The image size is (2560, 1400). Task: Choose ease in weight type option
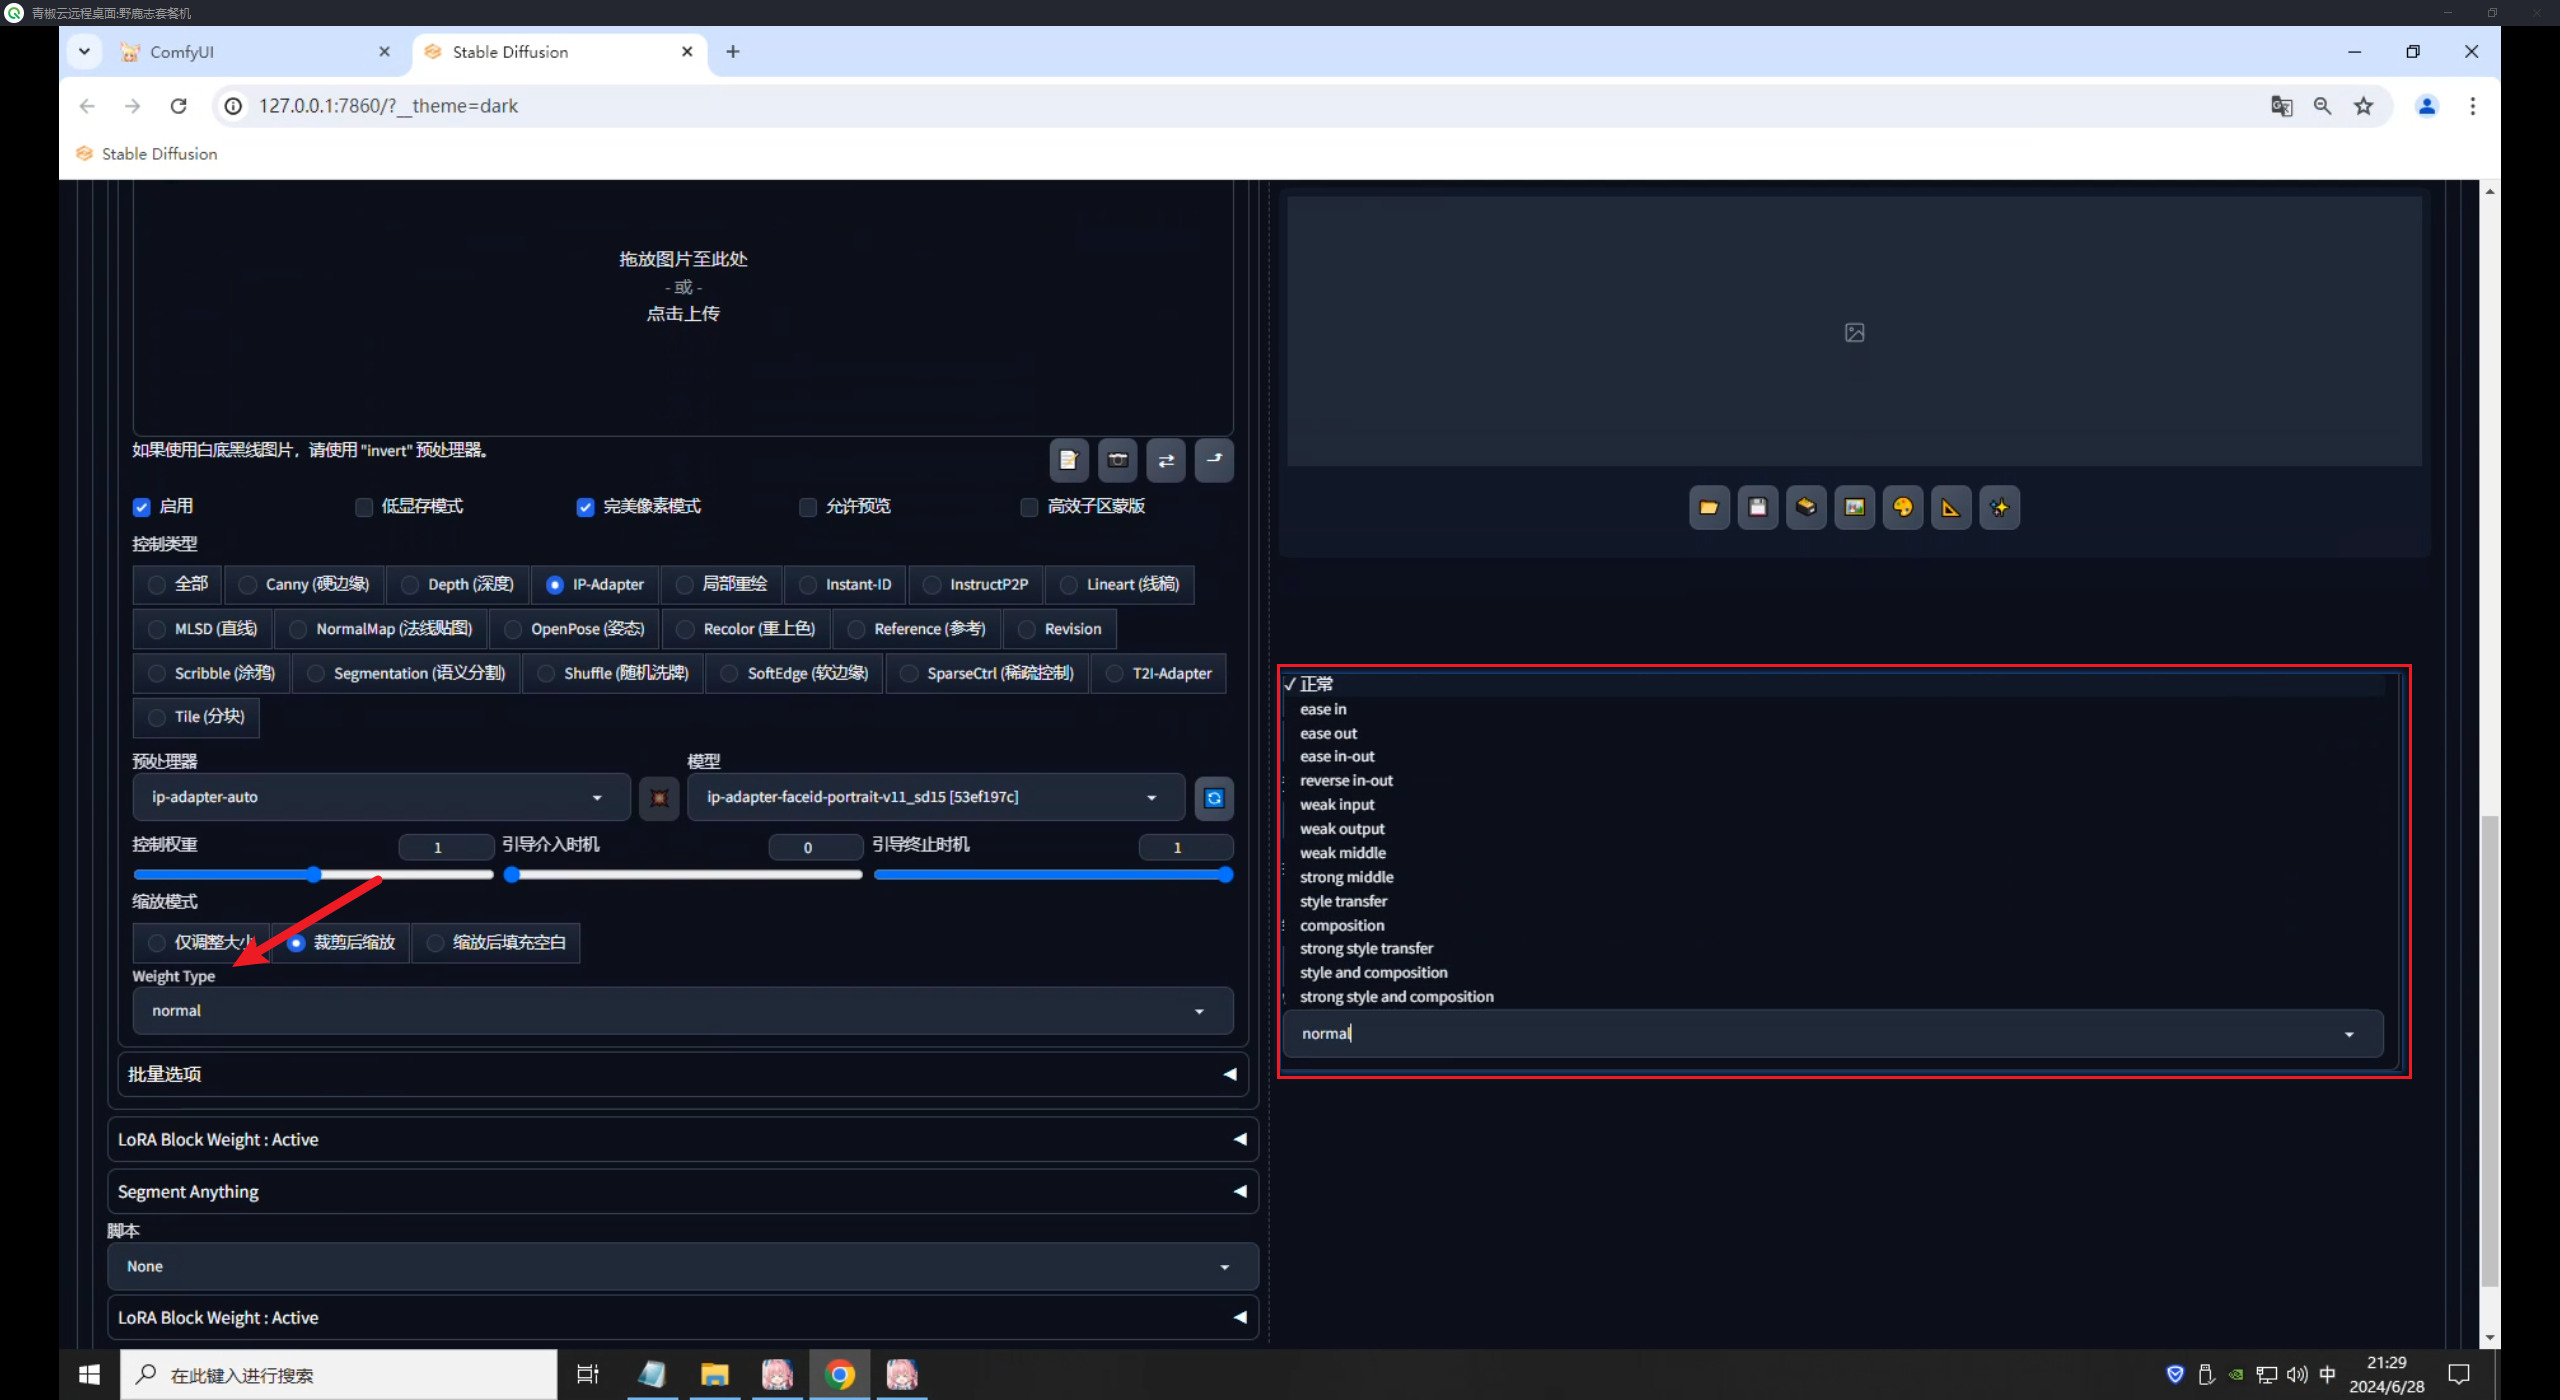click(1323, 709)
